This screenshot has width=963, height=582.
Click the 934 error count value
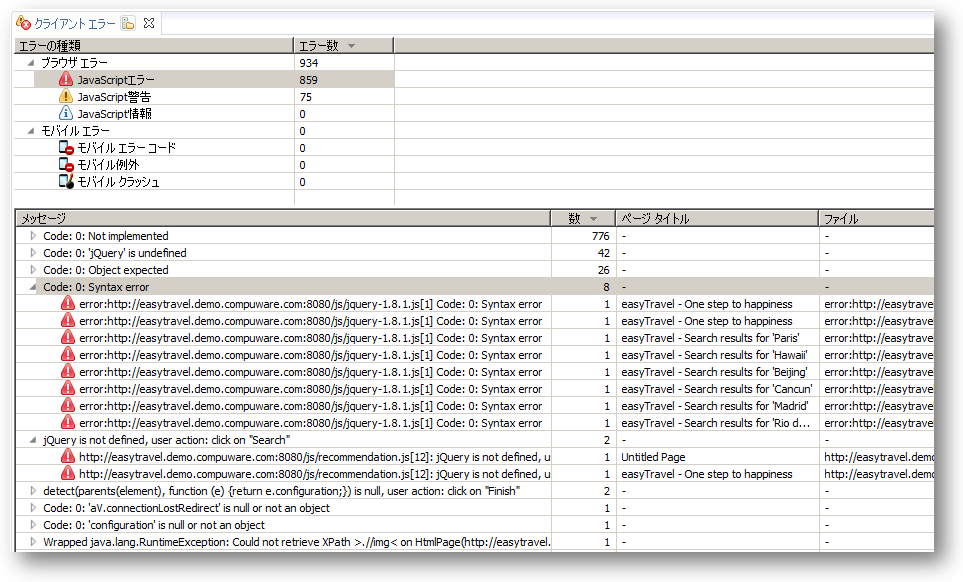[309, 63]
